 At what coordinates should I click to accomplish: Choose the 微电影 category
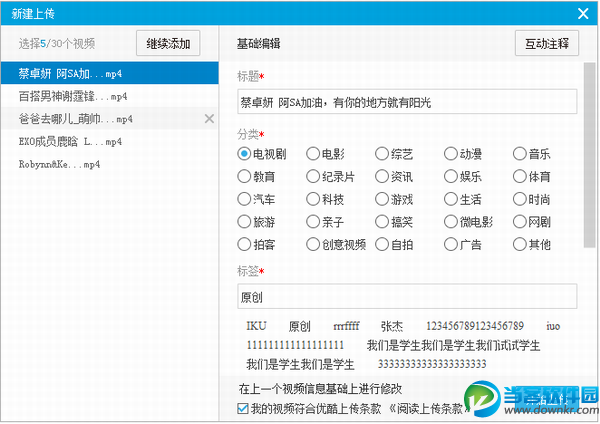pos(468,222)
